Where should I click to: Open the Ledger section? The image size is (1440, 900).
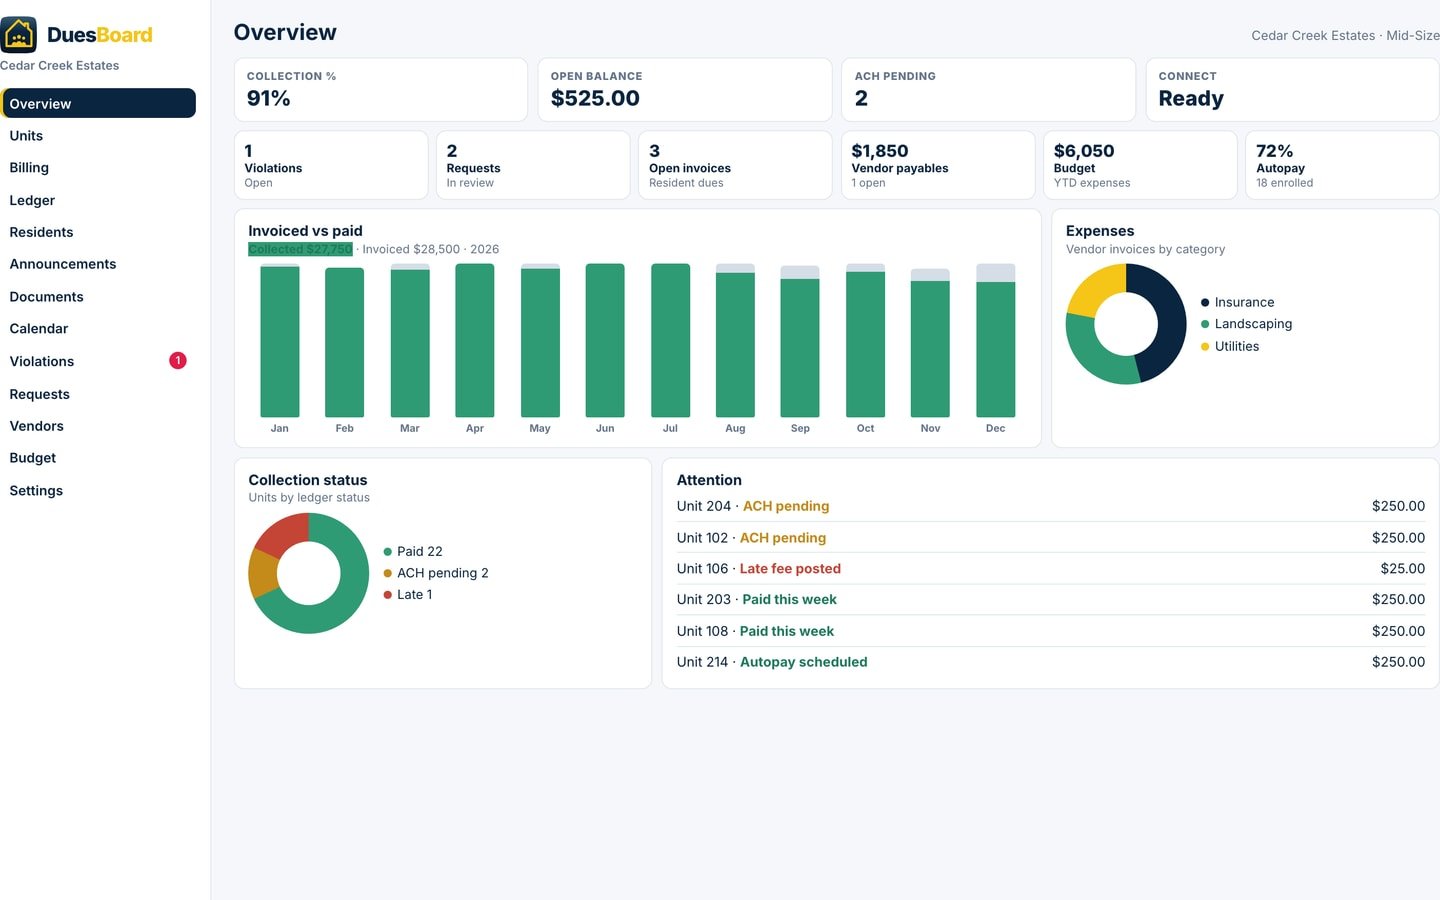pyautogui.click(x=98, y=200)
